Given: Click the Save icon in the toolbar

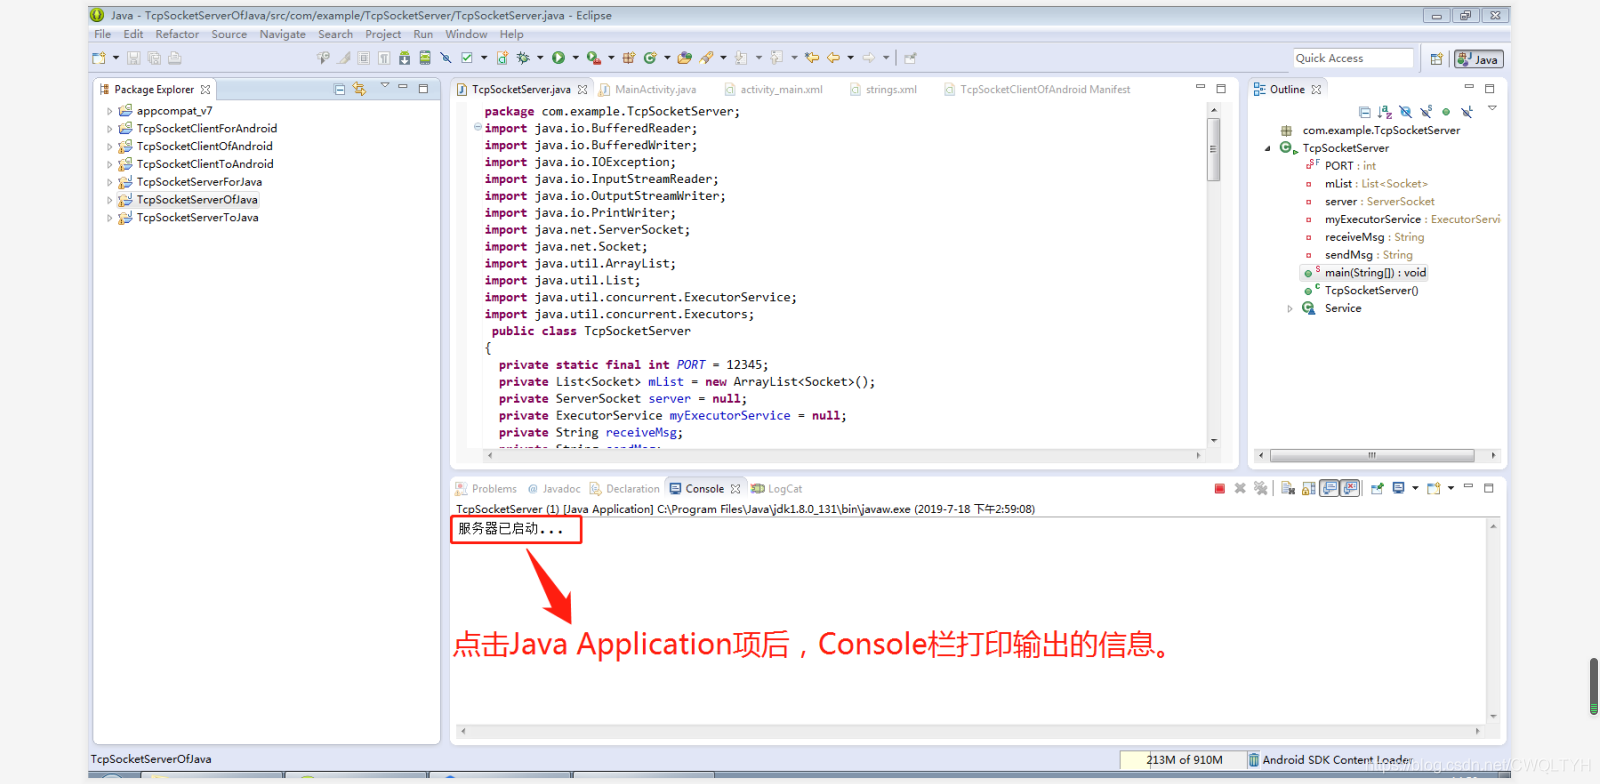Looking at the screenshot, I should (x=134, y=58).
